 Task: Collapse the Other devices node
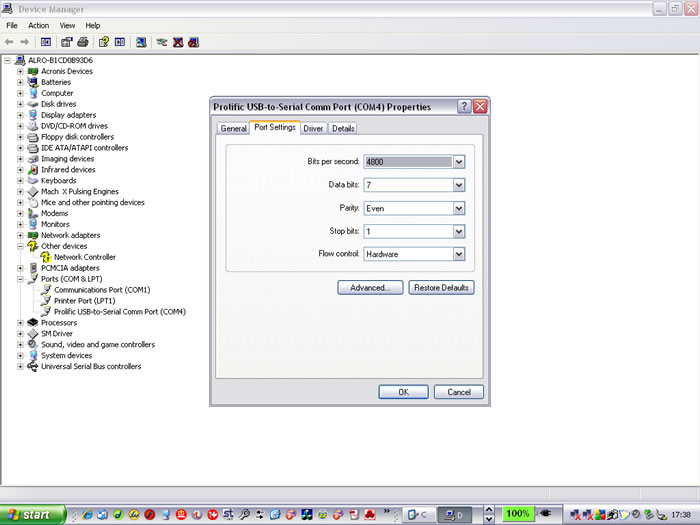[x=20, y=246]
